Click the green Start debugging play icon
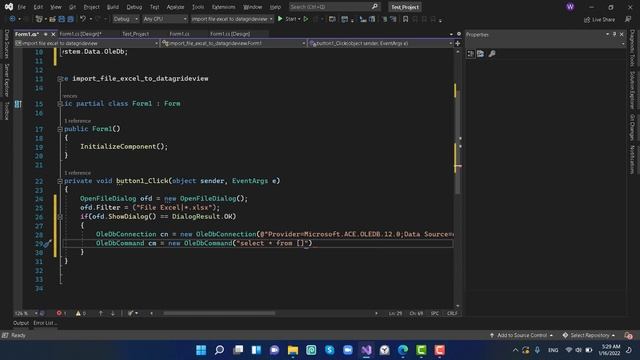640x360 pixels. tap(280, 19)
